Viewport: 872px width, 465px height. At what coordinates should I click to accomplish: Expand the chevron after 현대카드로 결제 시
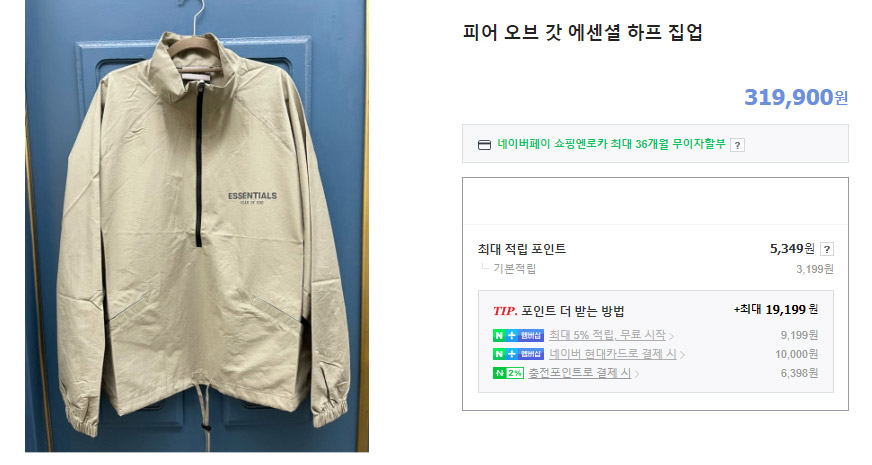point(682,355)
